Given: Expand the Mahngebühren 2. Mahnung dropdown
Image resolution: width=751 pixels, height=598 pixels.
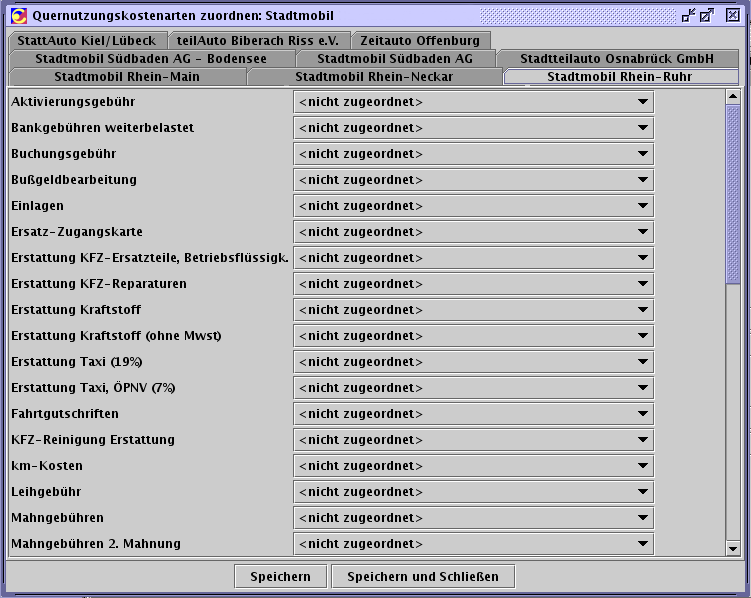Looking at the screenshot, I should coord(473,543).
